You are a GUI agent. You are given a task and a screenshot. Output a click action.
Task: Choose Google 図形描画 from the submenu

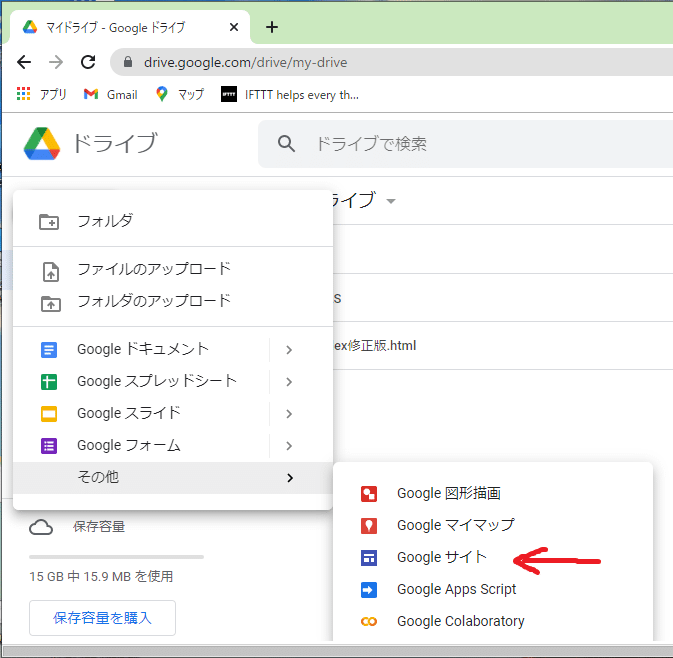pyautogui.click(x=493, y=494)
